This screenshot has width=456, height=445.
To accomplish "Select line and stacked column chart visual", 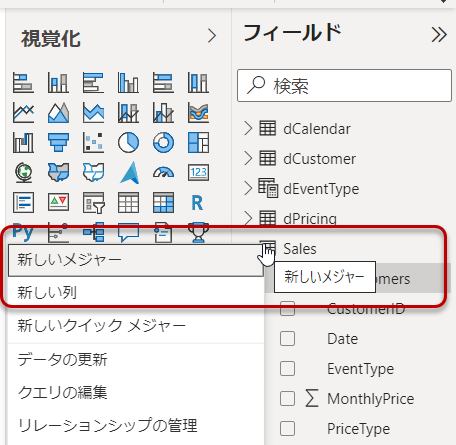I will point(128,113).
